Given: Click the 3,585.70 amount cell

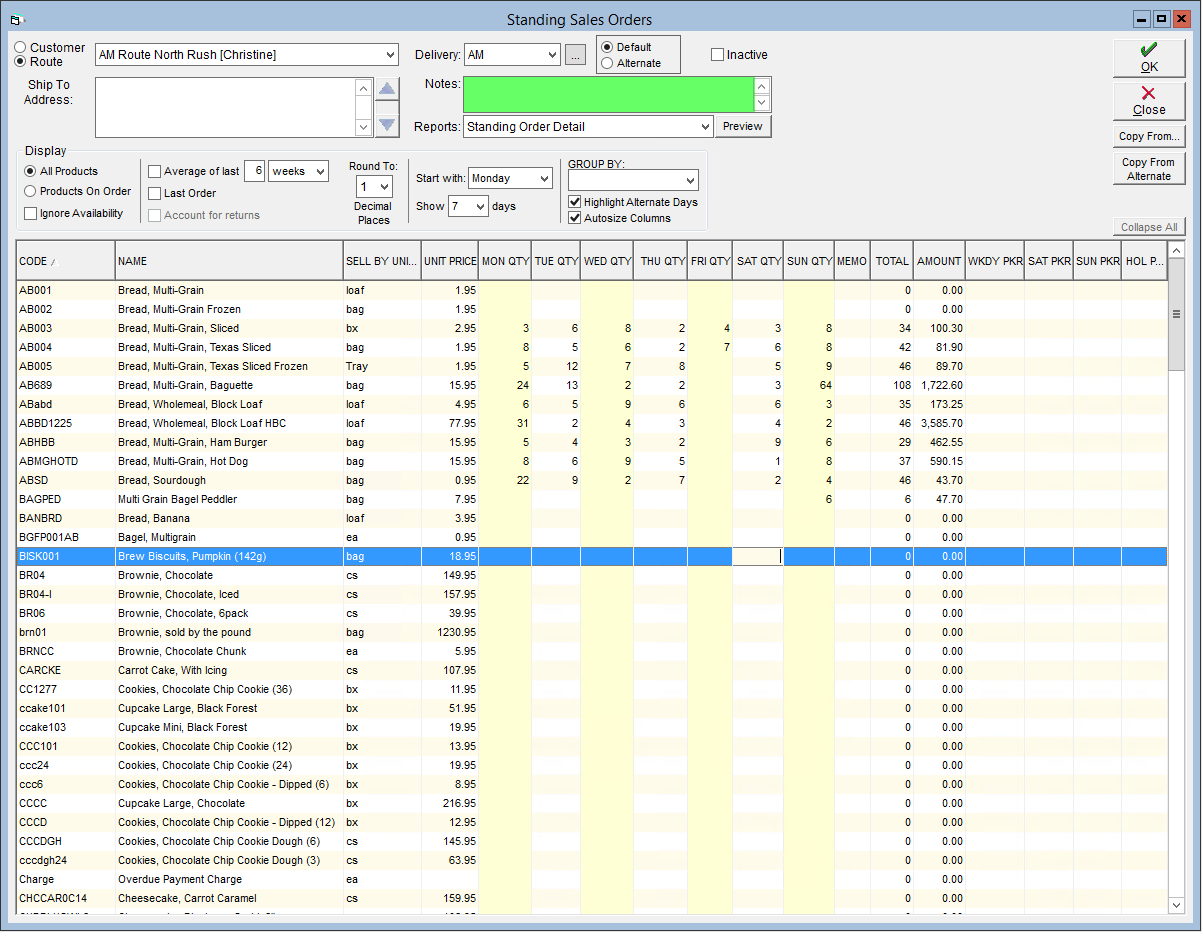Looking at the screenshot, I should coord(939,423).
